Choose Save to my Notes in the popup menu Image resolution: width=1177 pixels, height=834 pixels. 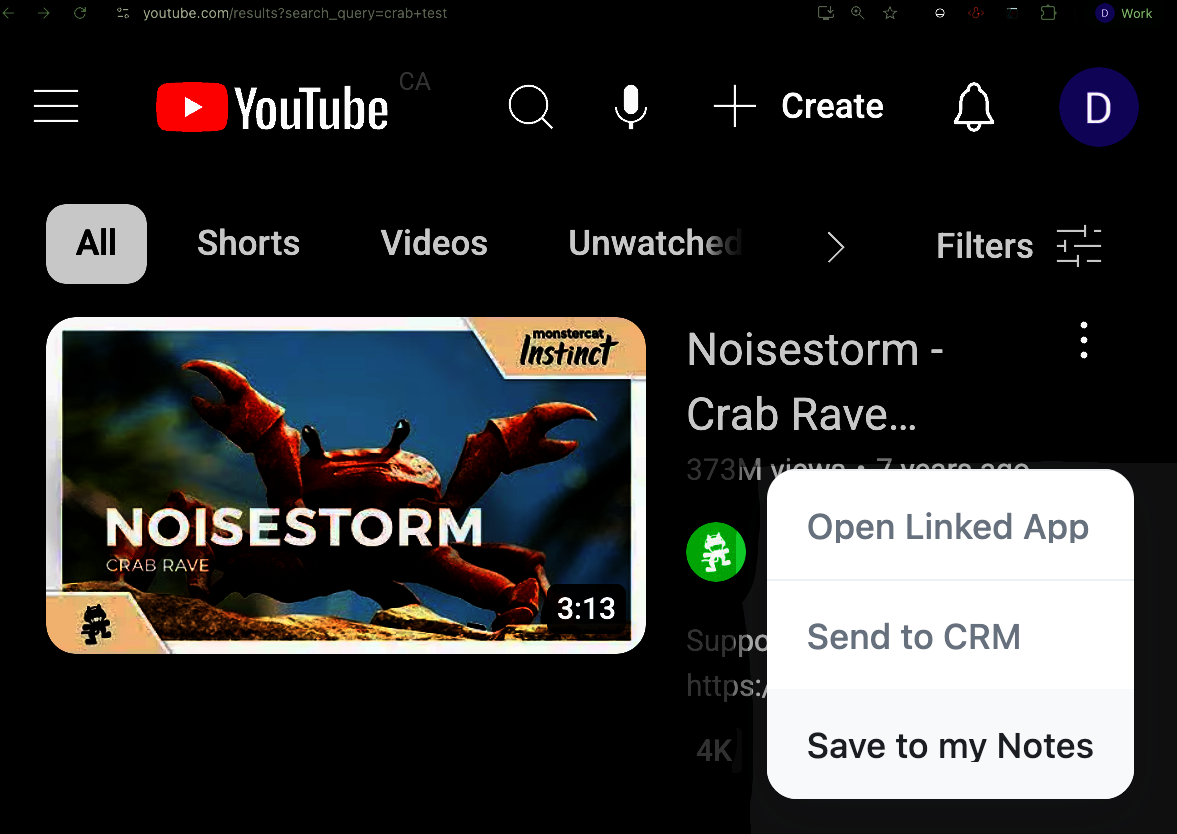[950, 745]
